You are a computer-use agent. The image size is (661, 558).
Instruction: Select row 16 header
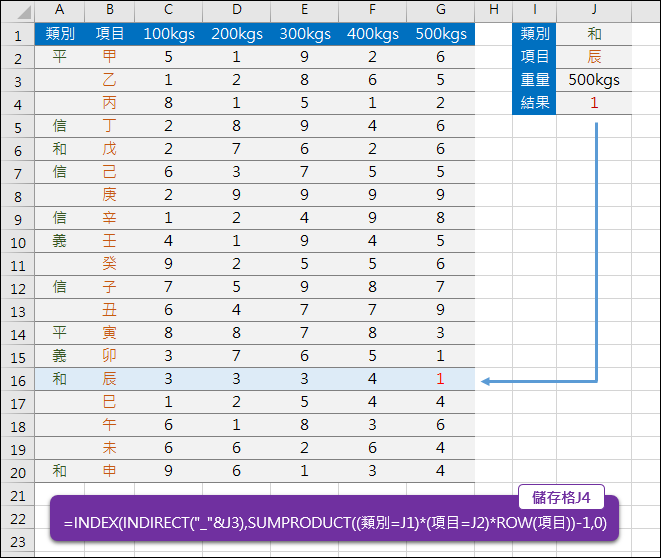pos(18,380)
